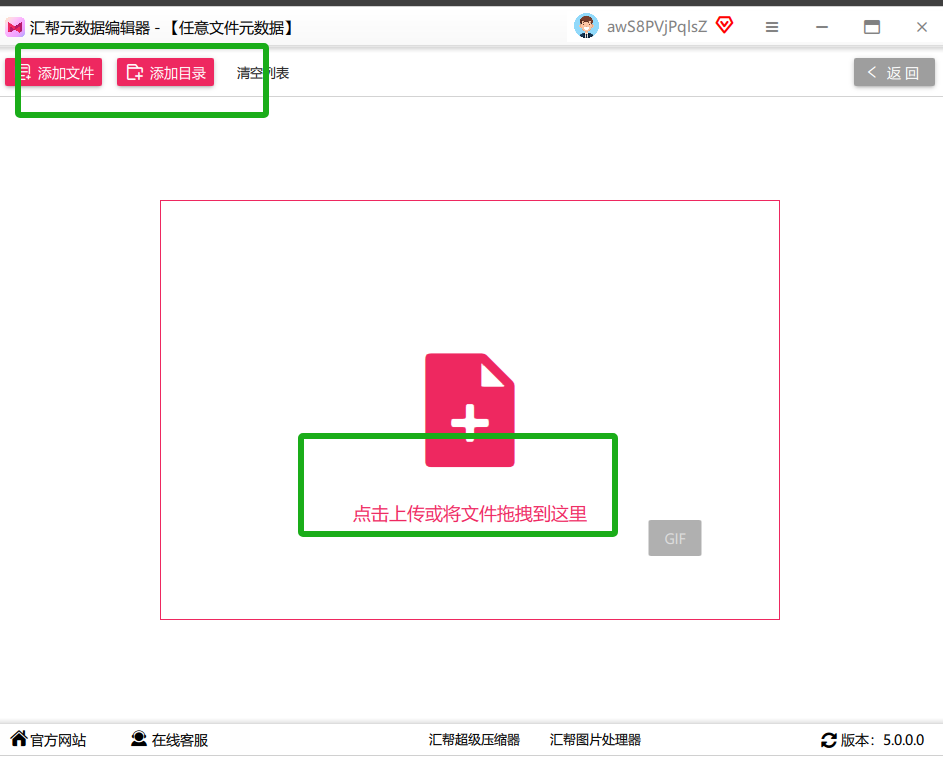Open the hamburger menu in title bar
The width and height of the screenshot is (943, 759).
point(772,27)
